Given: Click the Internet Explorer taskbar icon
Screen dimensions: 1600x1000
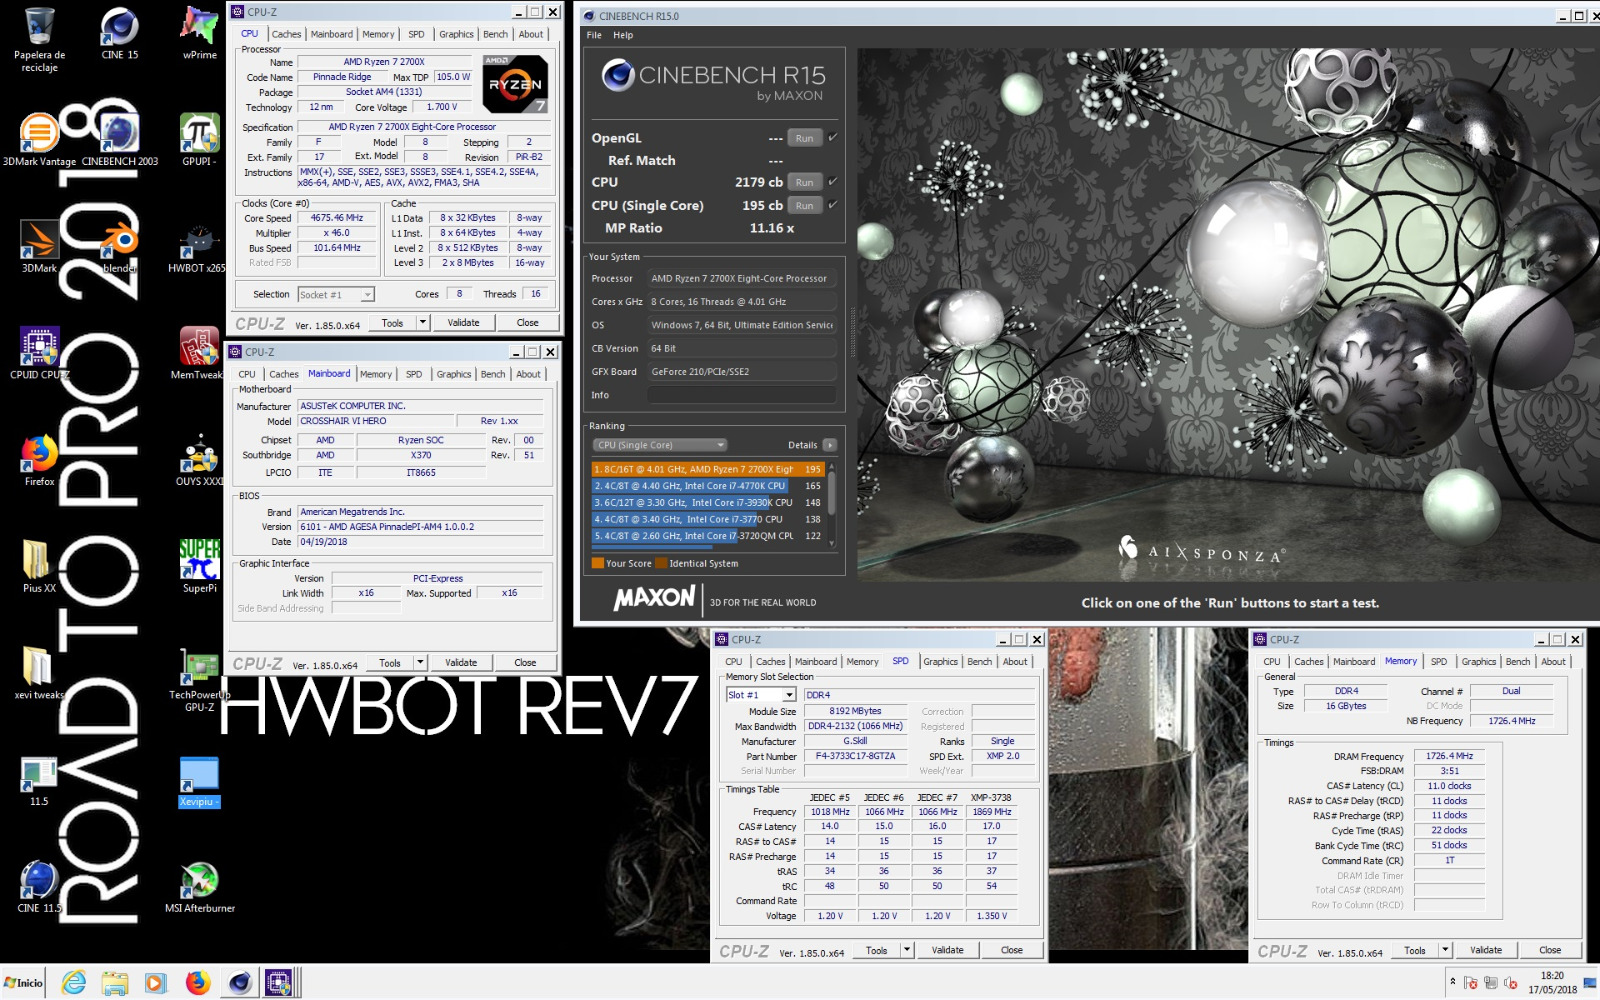Looking at the screenshot, I should [74, 983].
